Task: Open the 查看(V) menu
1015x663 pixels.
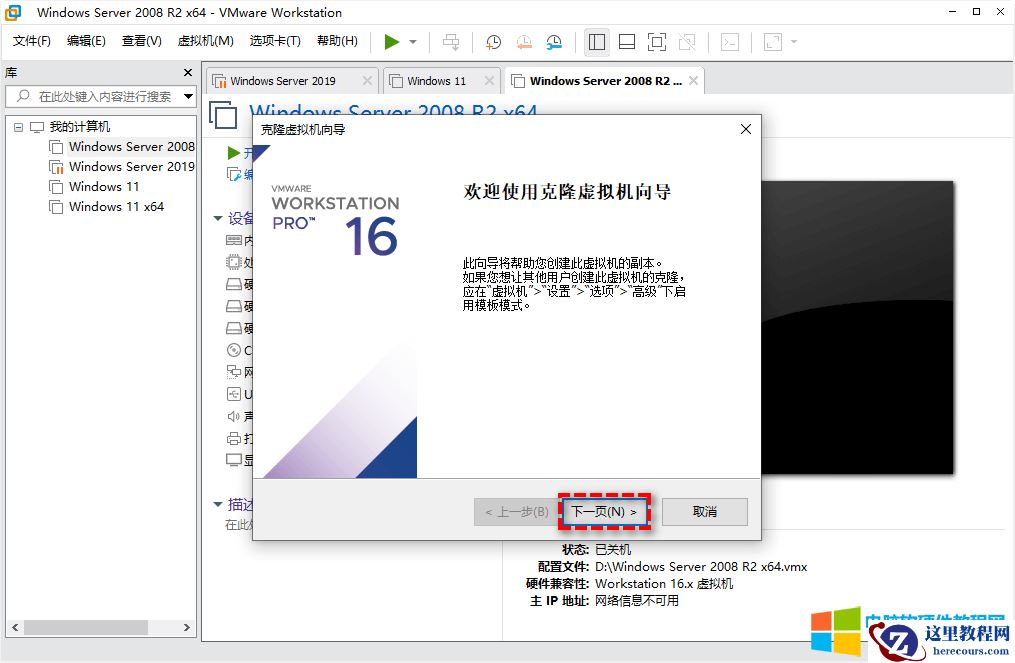Action: pos(142,41)
